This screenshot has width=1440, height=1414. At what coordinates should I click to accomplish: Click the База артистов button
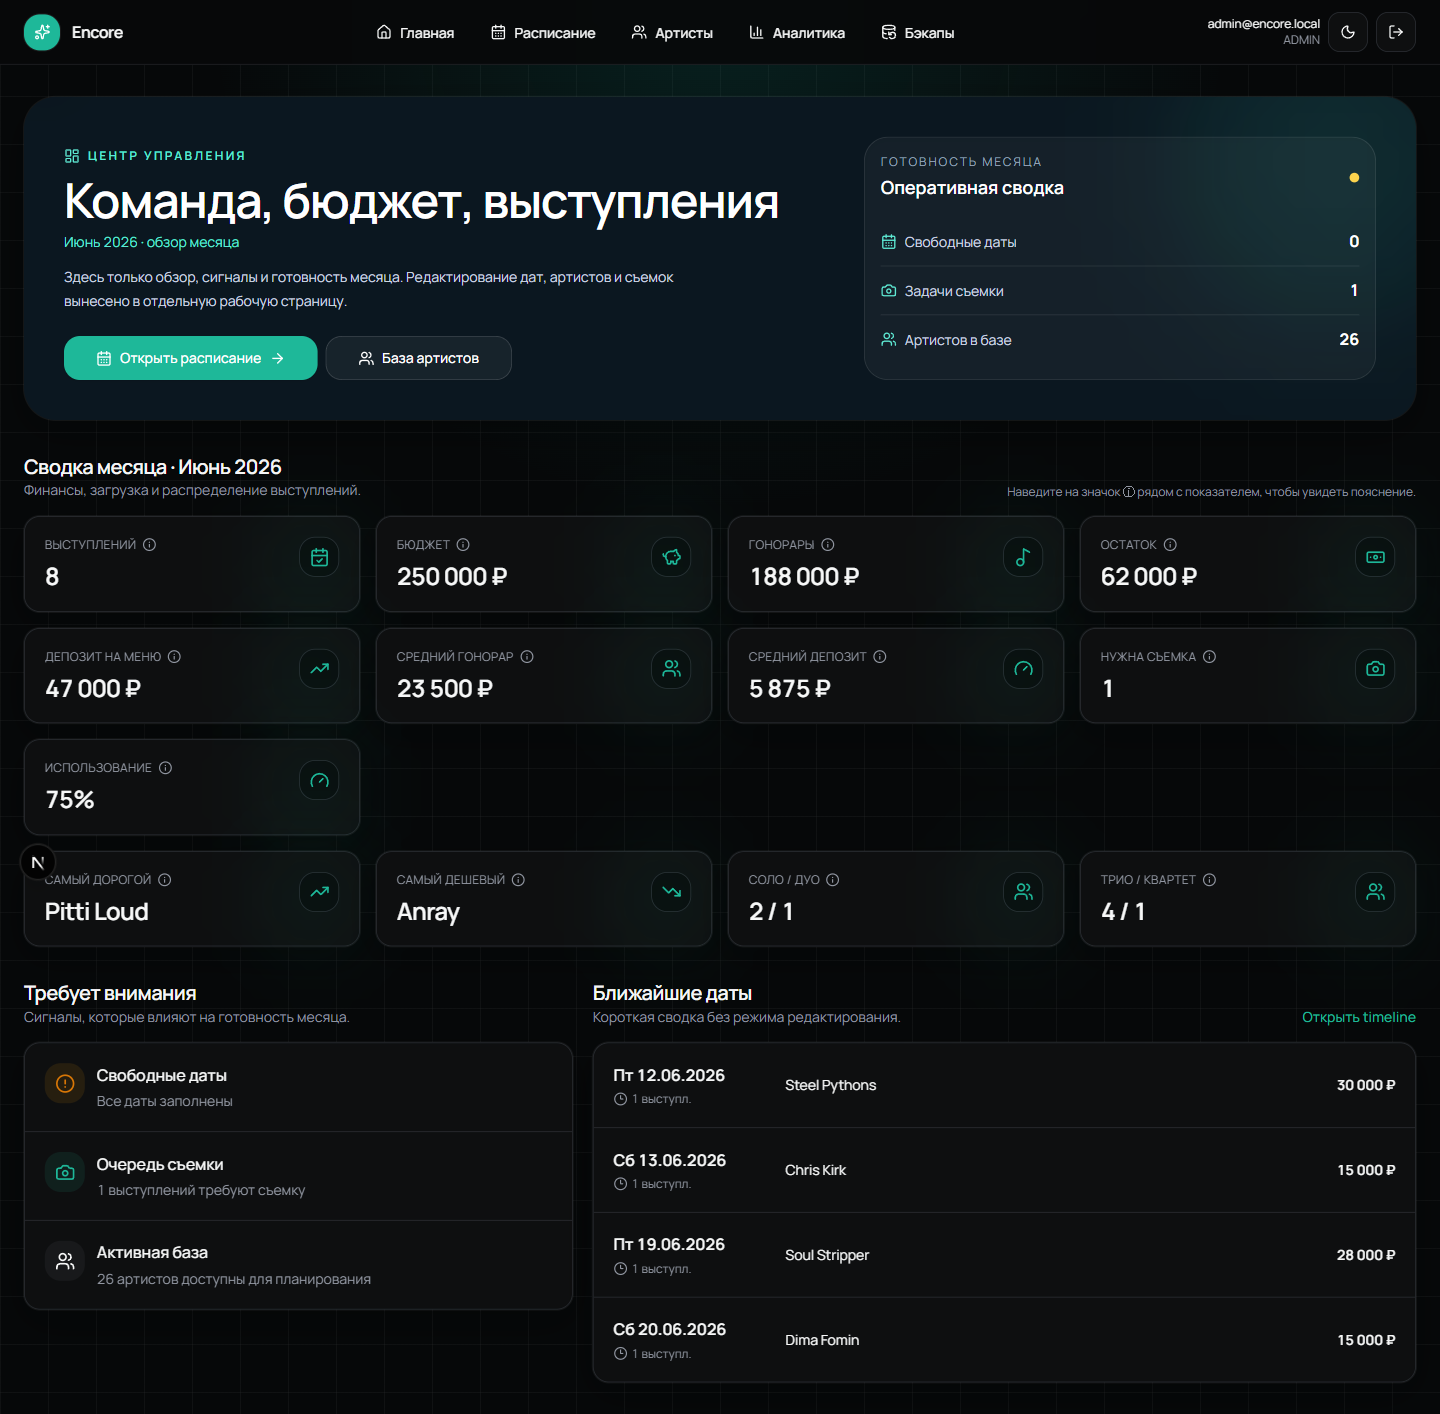(419, 358)
